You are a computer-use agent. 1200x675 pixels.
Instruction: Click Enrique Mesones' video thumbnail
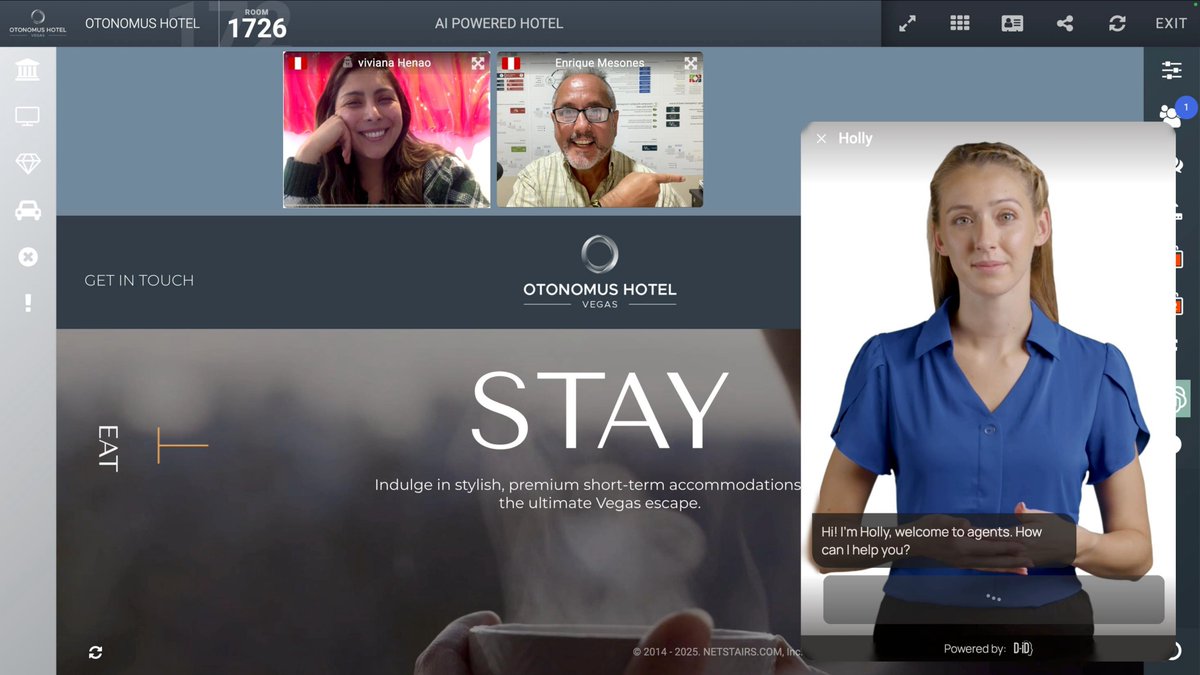tap(600, 130)
